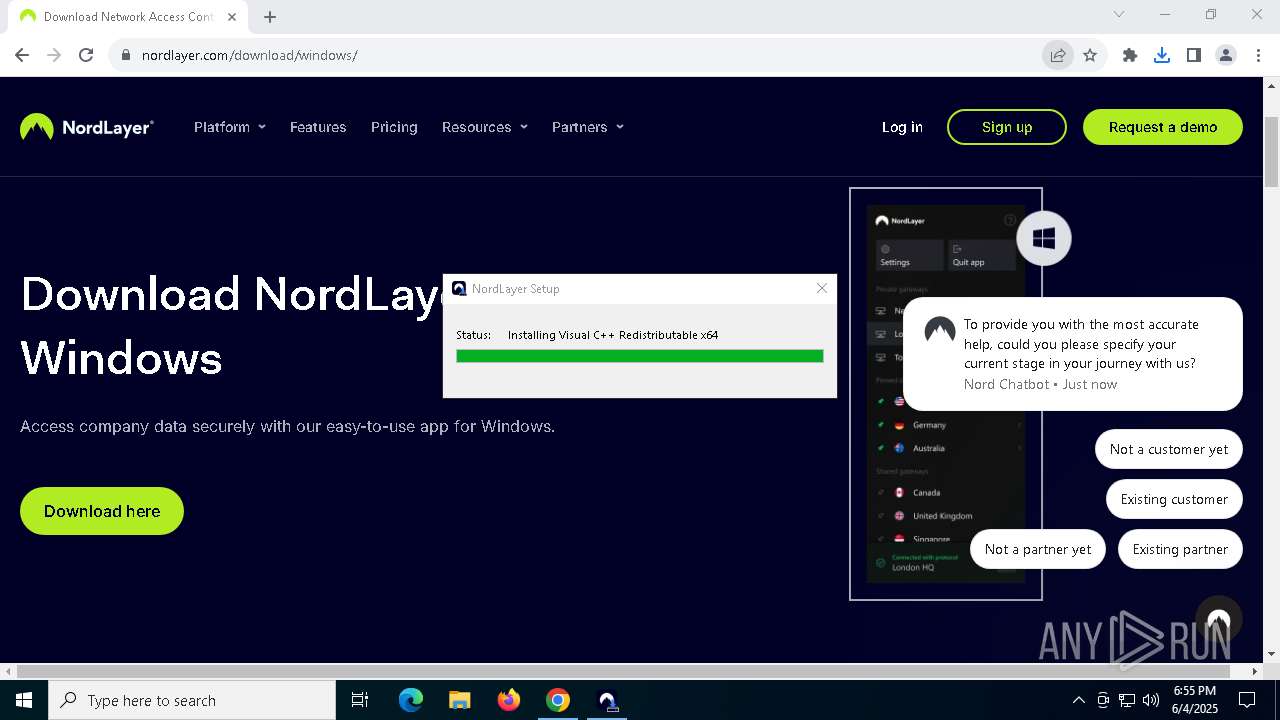Open the network icon in the tray
The image size is (1280, 720).
point(1127,700)
